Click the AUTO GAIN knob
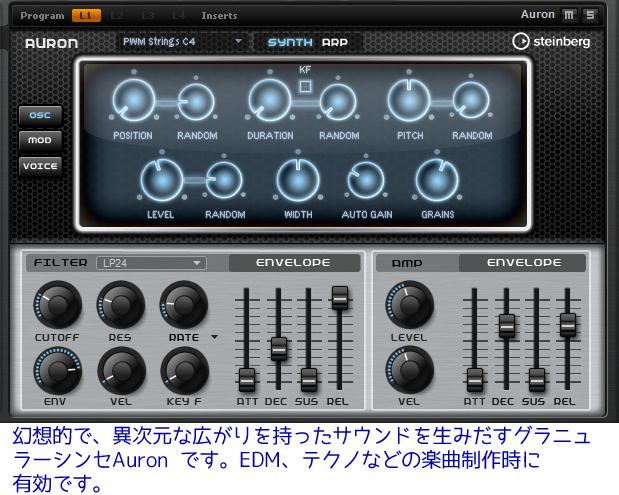 pyautogui.click(x=366, y=180)
